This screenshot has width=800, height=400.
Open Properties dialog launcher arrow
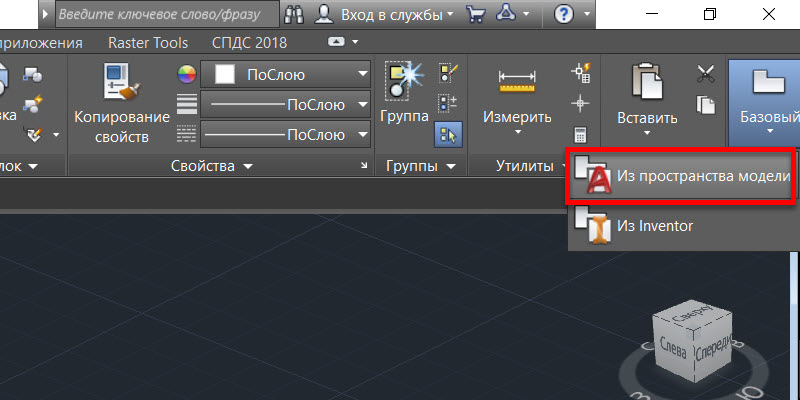pos(364,165)
